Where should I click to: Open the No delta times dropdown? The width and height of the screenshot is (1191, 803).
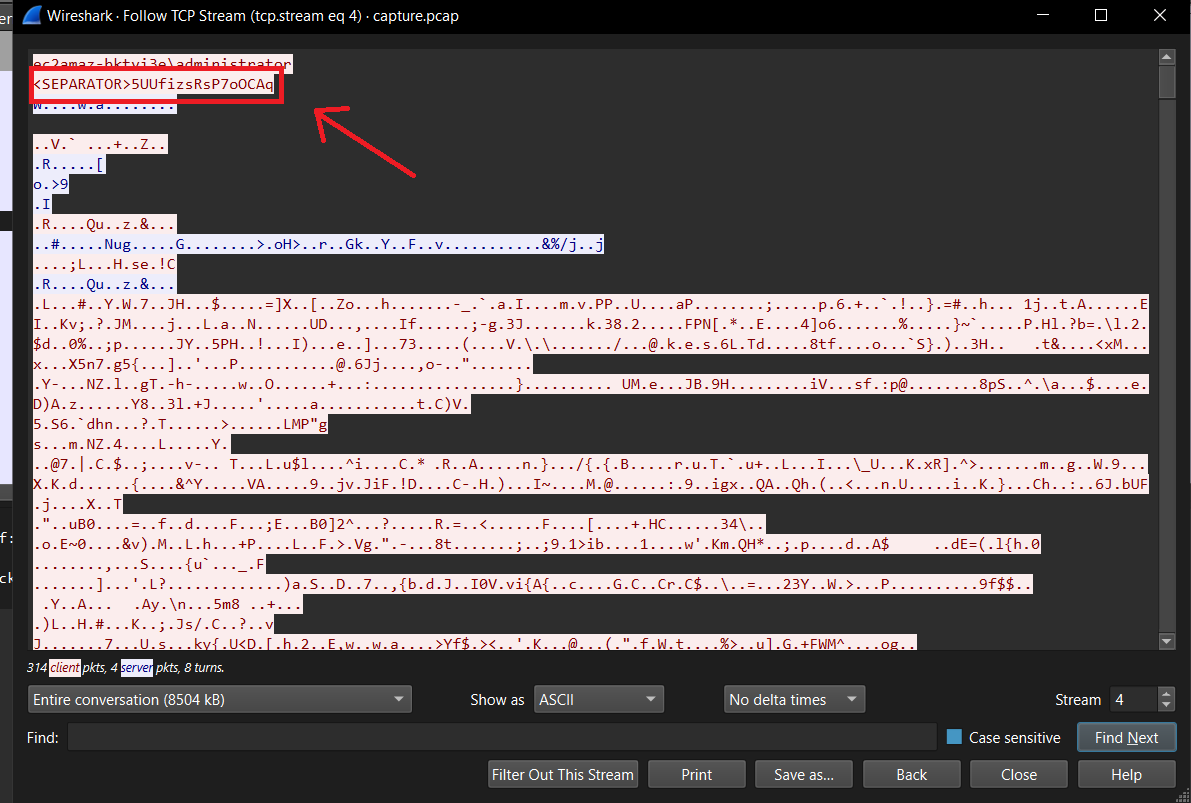point(793,699)
